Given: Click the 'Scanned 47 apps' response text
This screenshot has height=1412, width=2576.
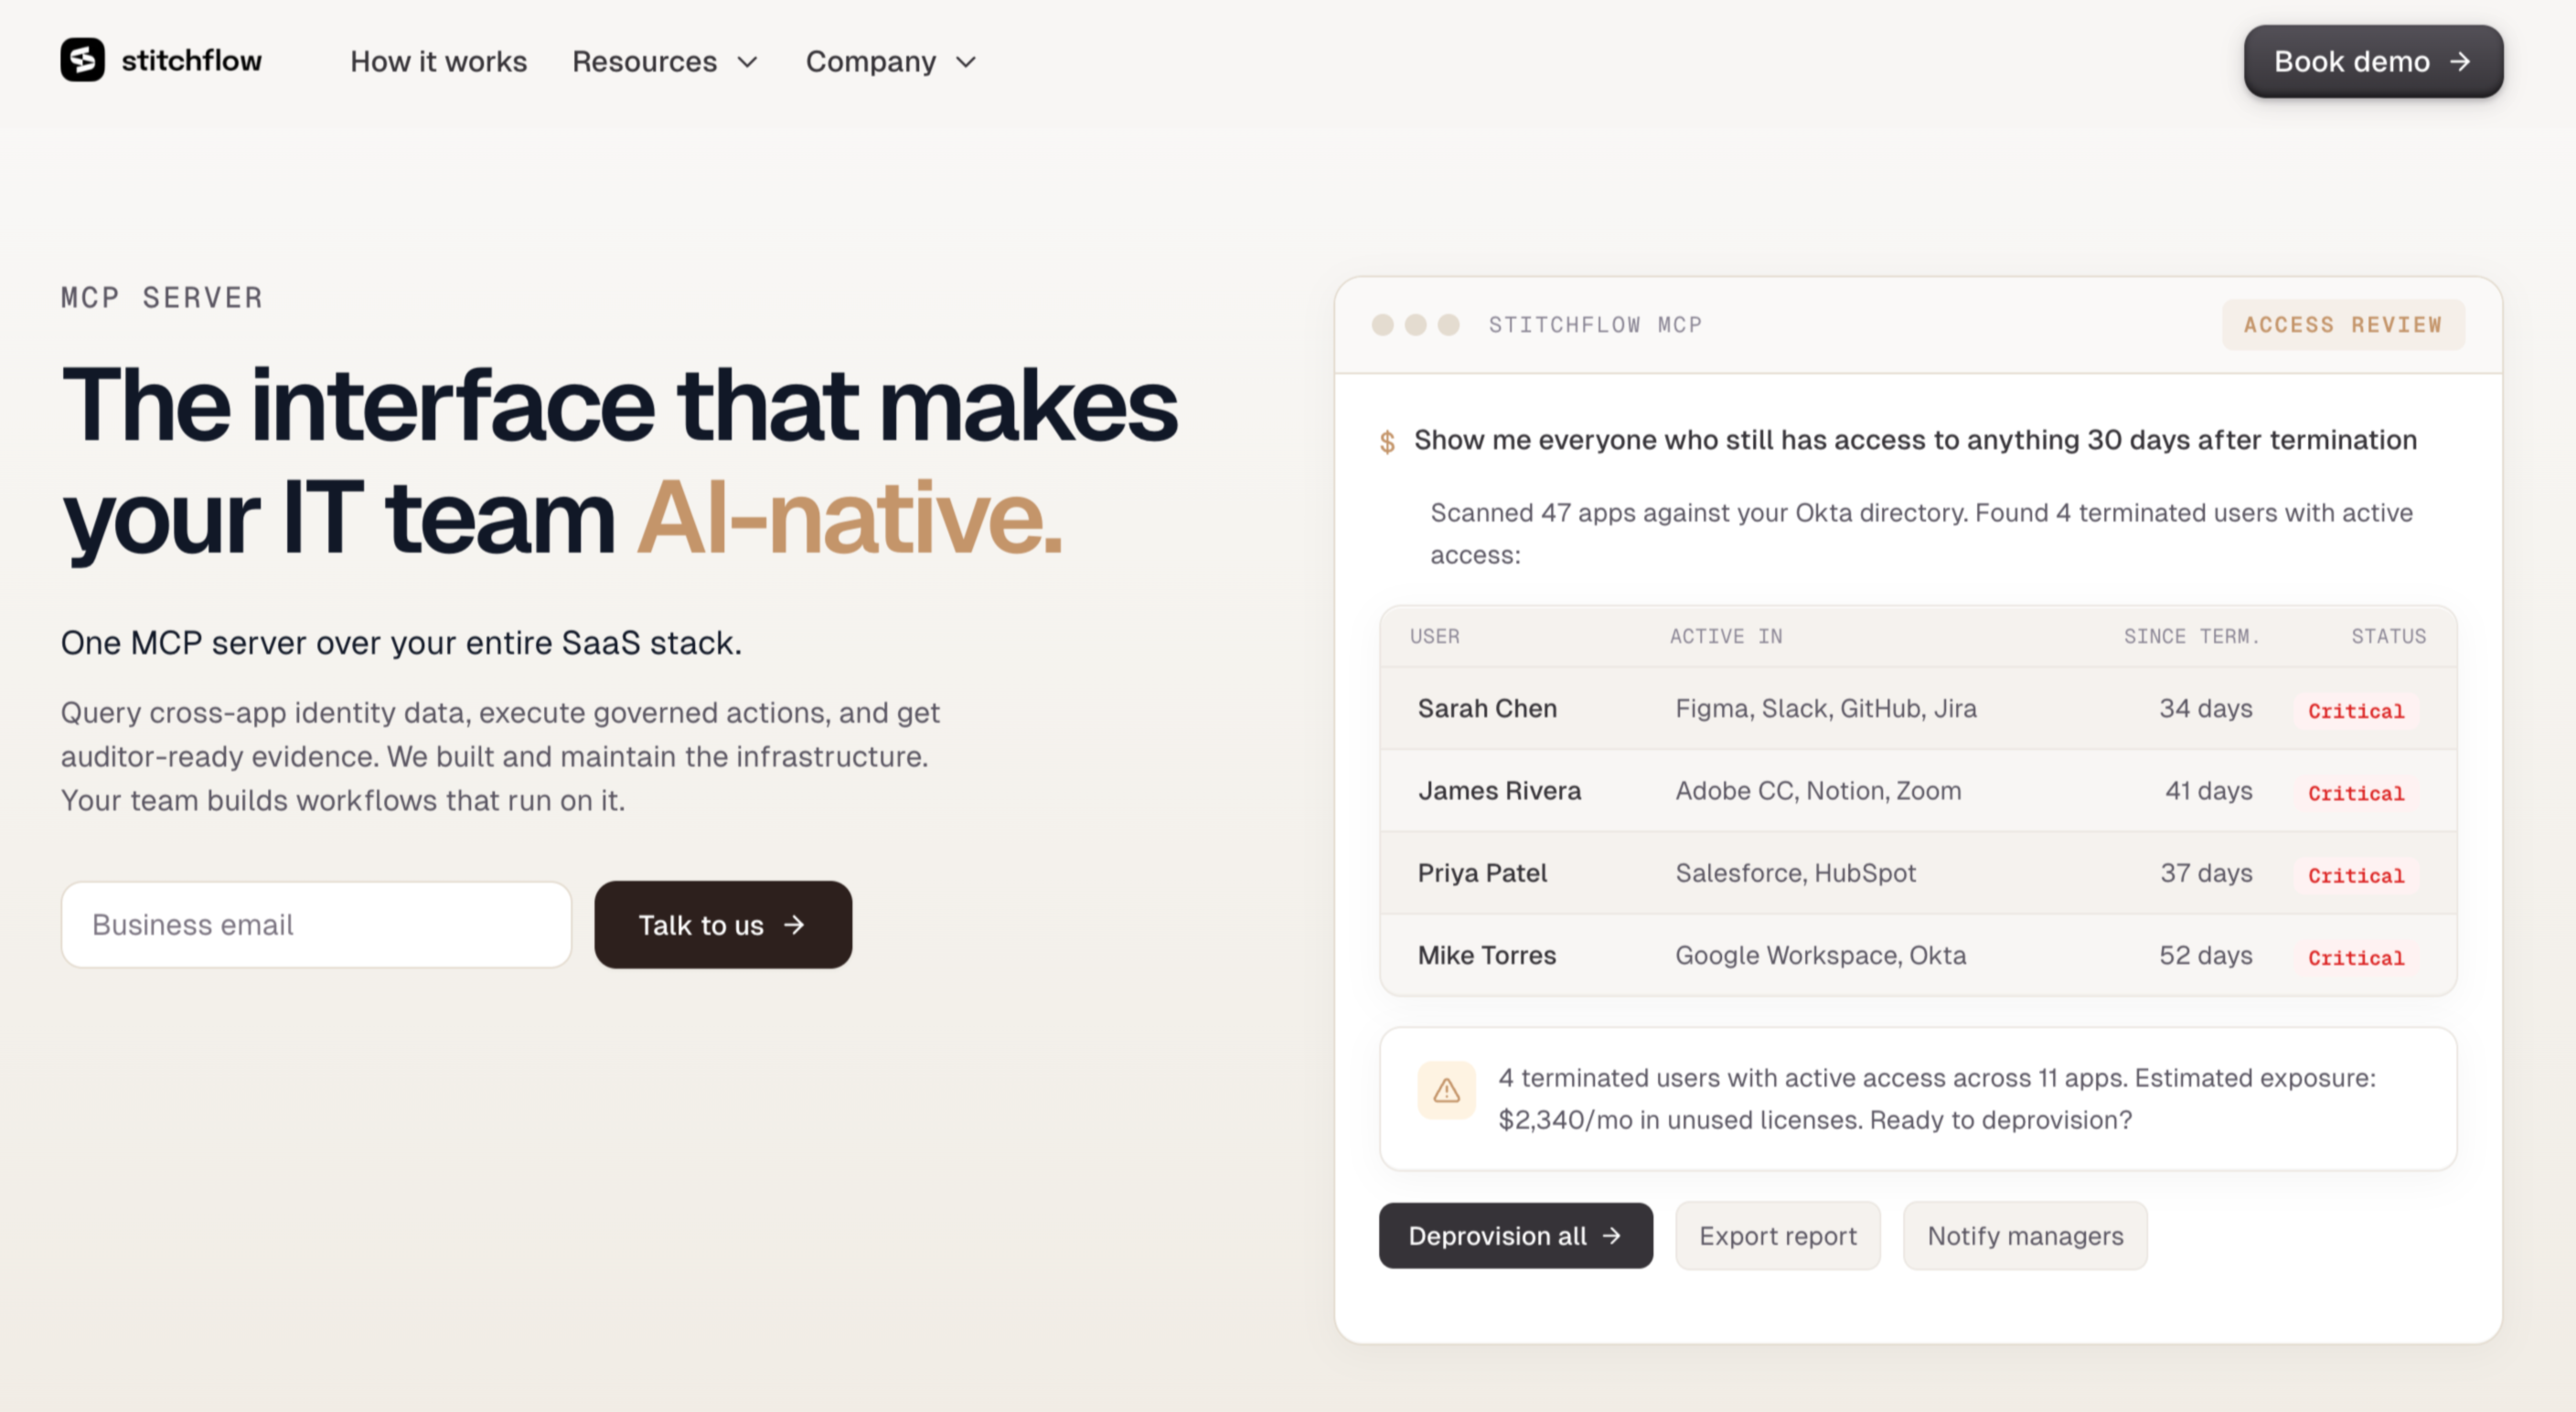Looking at the screenshot, I should tap(1921, 533).
